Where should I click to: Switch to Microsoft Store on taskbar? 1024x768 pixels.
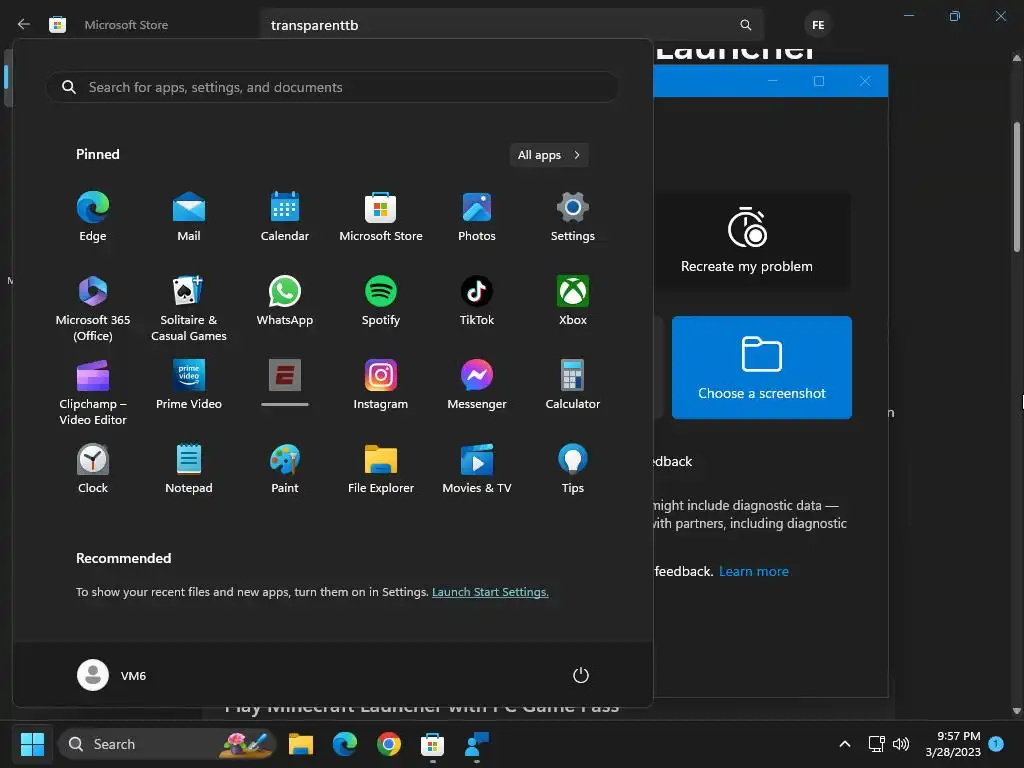tap(432, 744)
